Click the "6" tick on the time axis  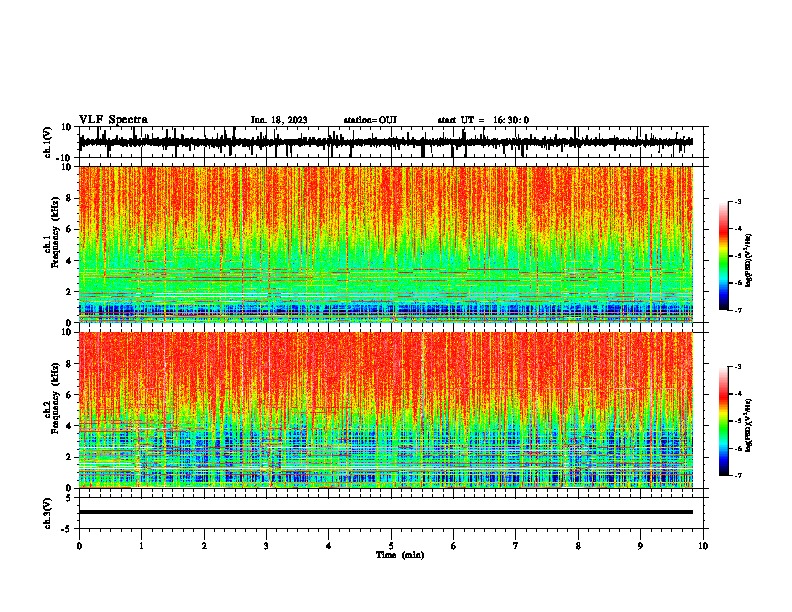click(x=454, y=546)
